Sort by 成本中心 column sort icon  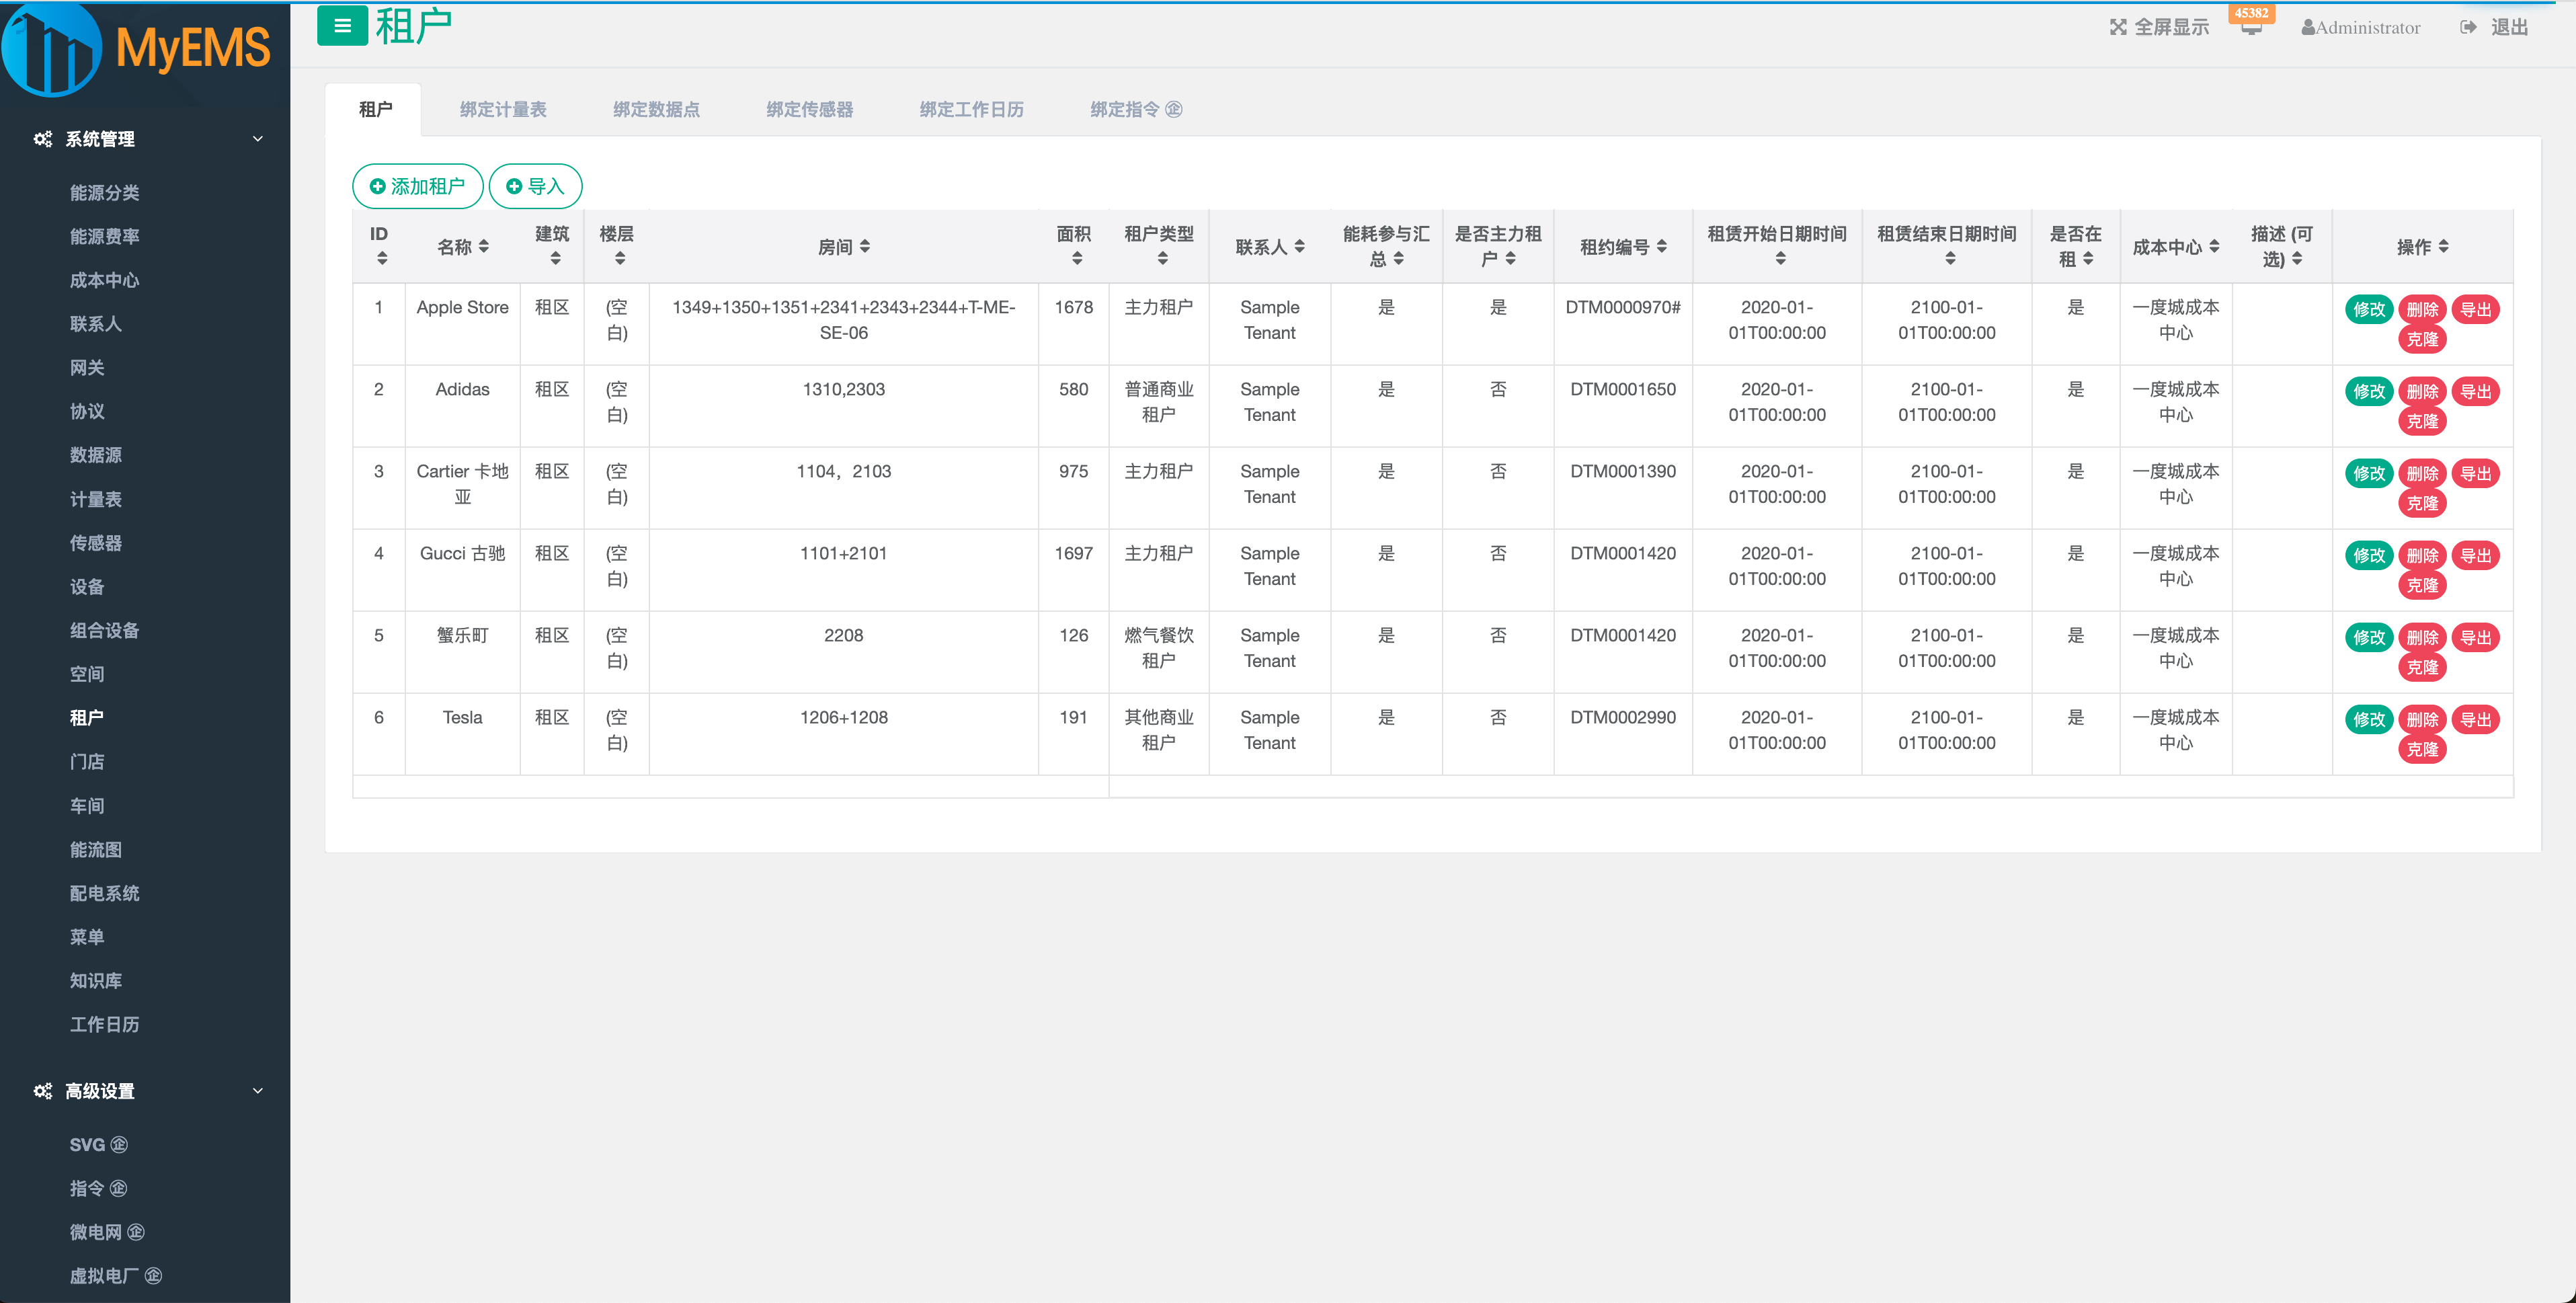pyautogui.click(x=2214, y=246)
